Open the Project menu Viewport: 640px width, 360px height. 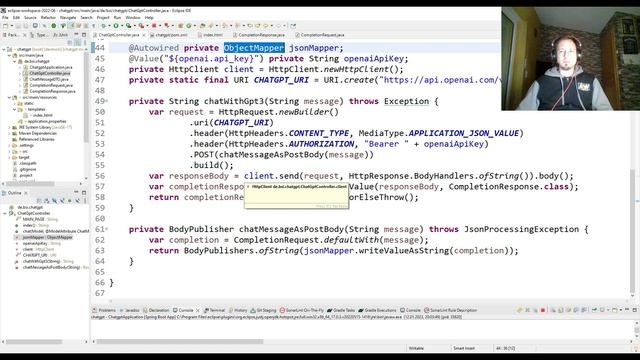(103, 18)
